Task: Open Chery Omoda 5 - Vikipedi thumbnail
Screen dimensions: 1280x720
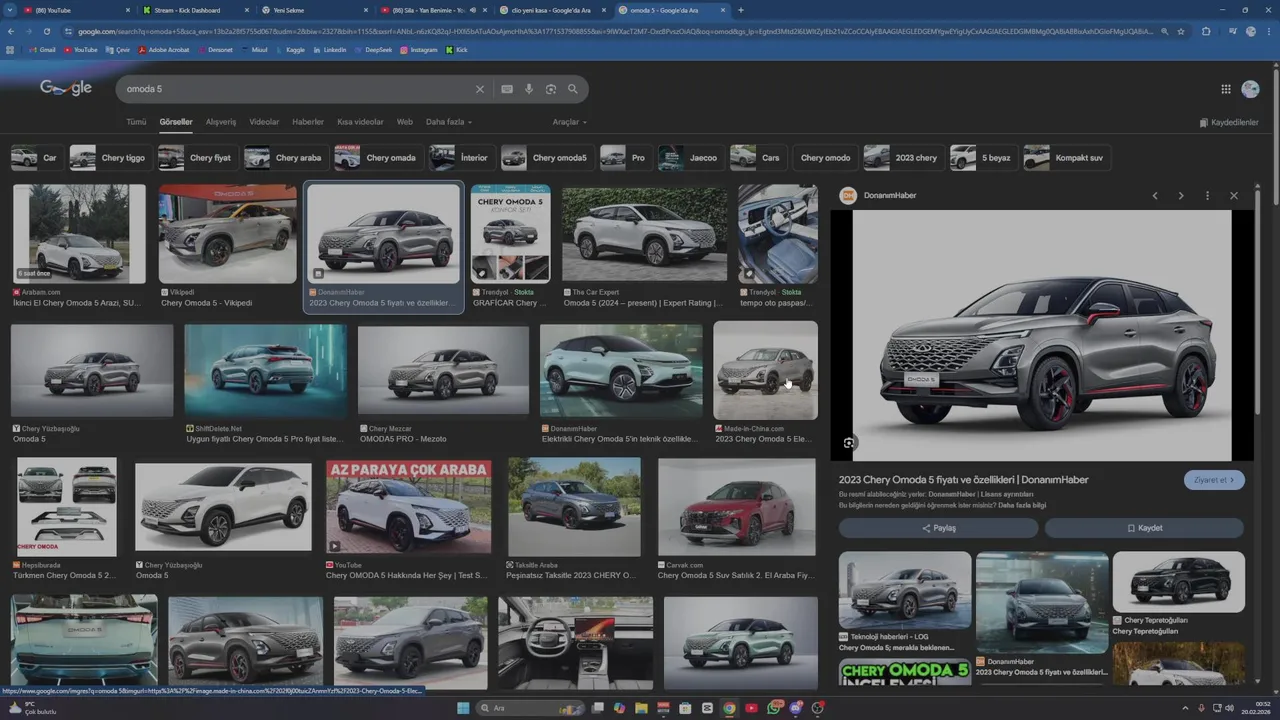Action: [227, 234]
